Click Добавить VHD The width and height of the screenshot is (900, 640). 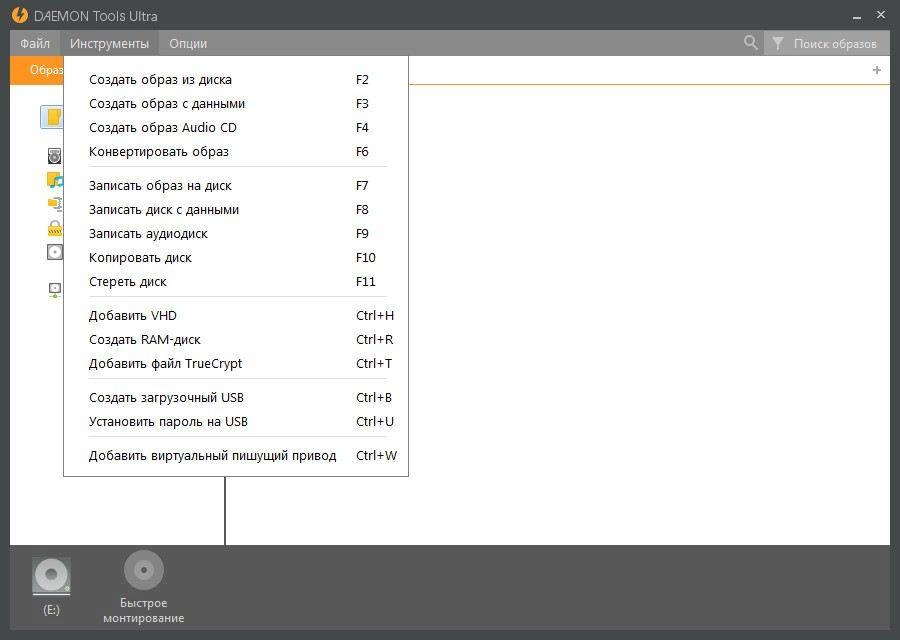236,316
